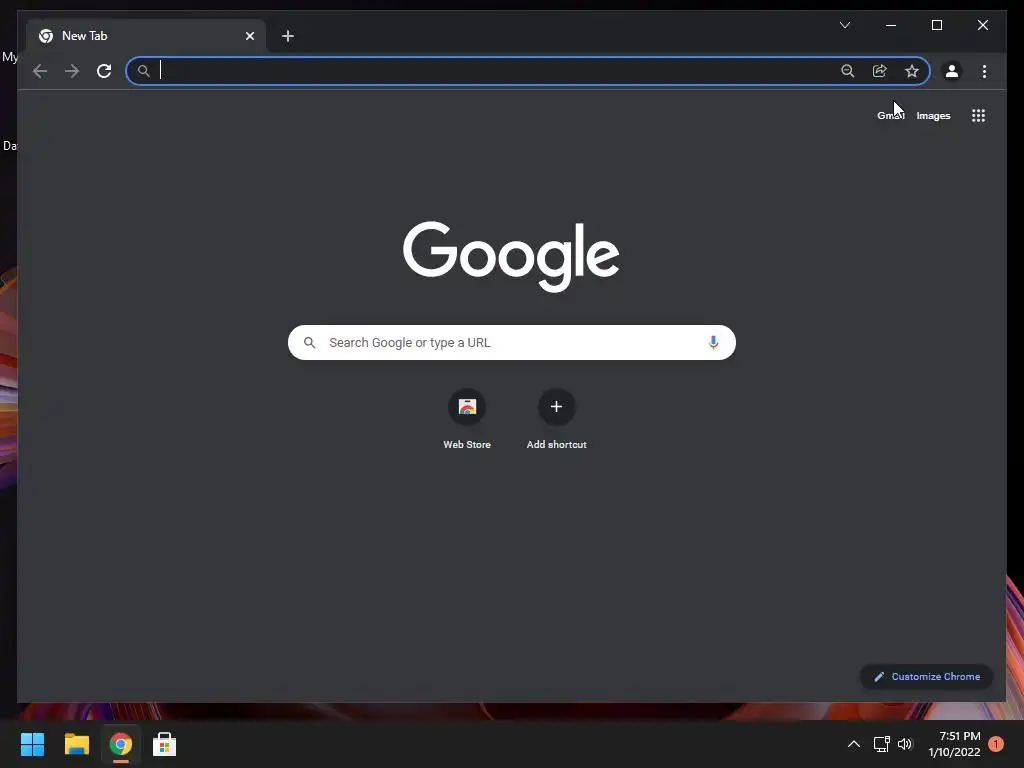
Task: Go forward using the forward arrow
Action: [x=72, y=71]
